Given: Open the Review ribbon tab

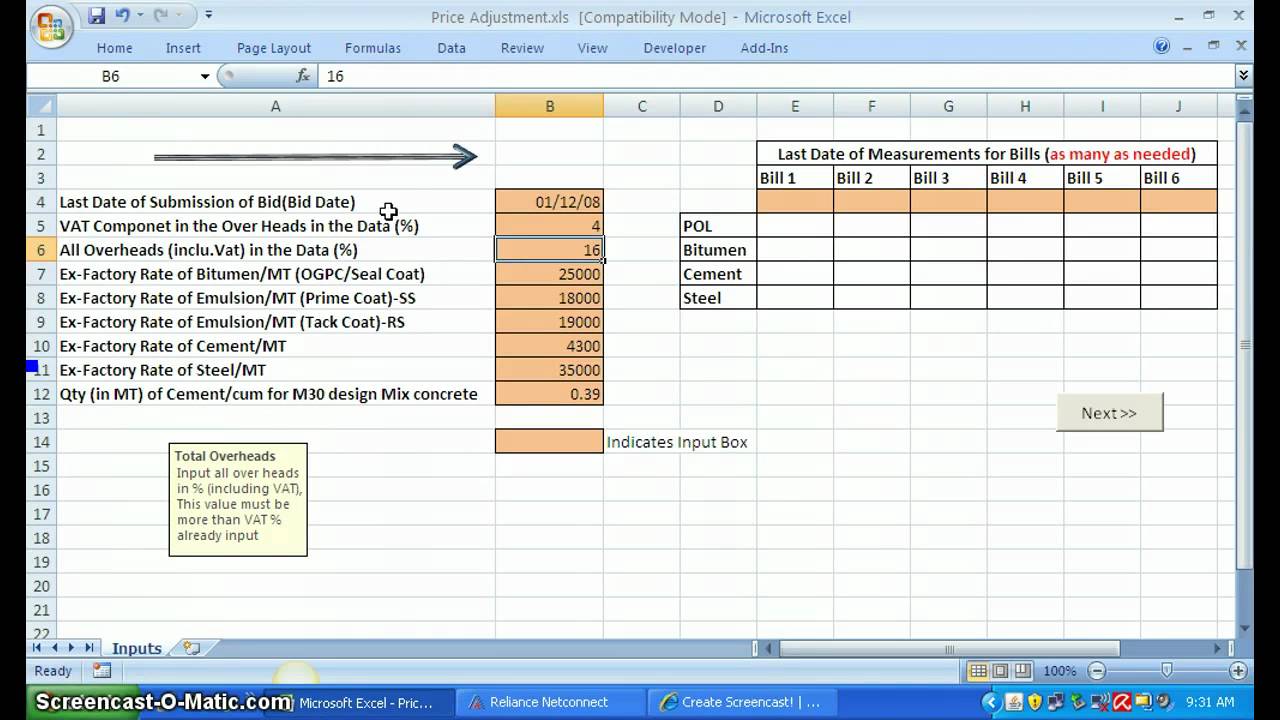Looking at the screenshot, I should tap(522, 48).
